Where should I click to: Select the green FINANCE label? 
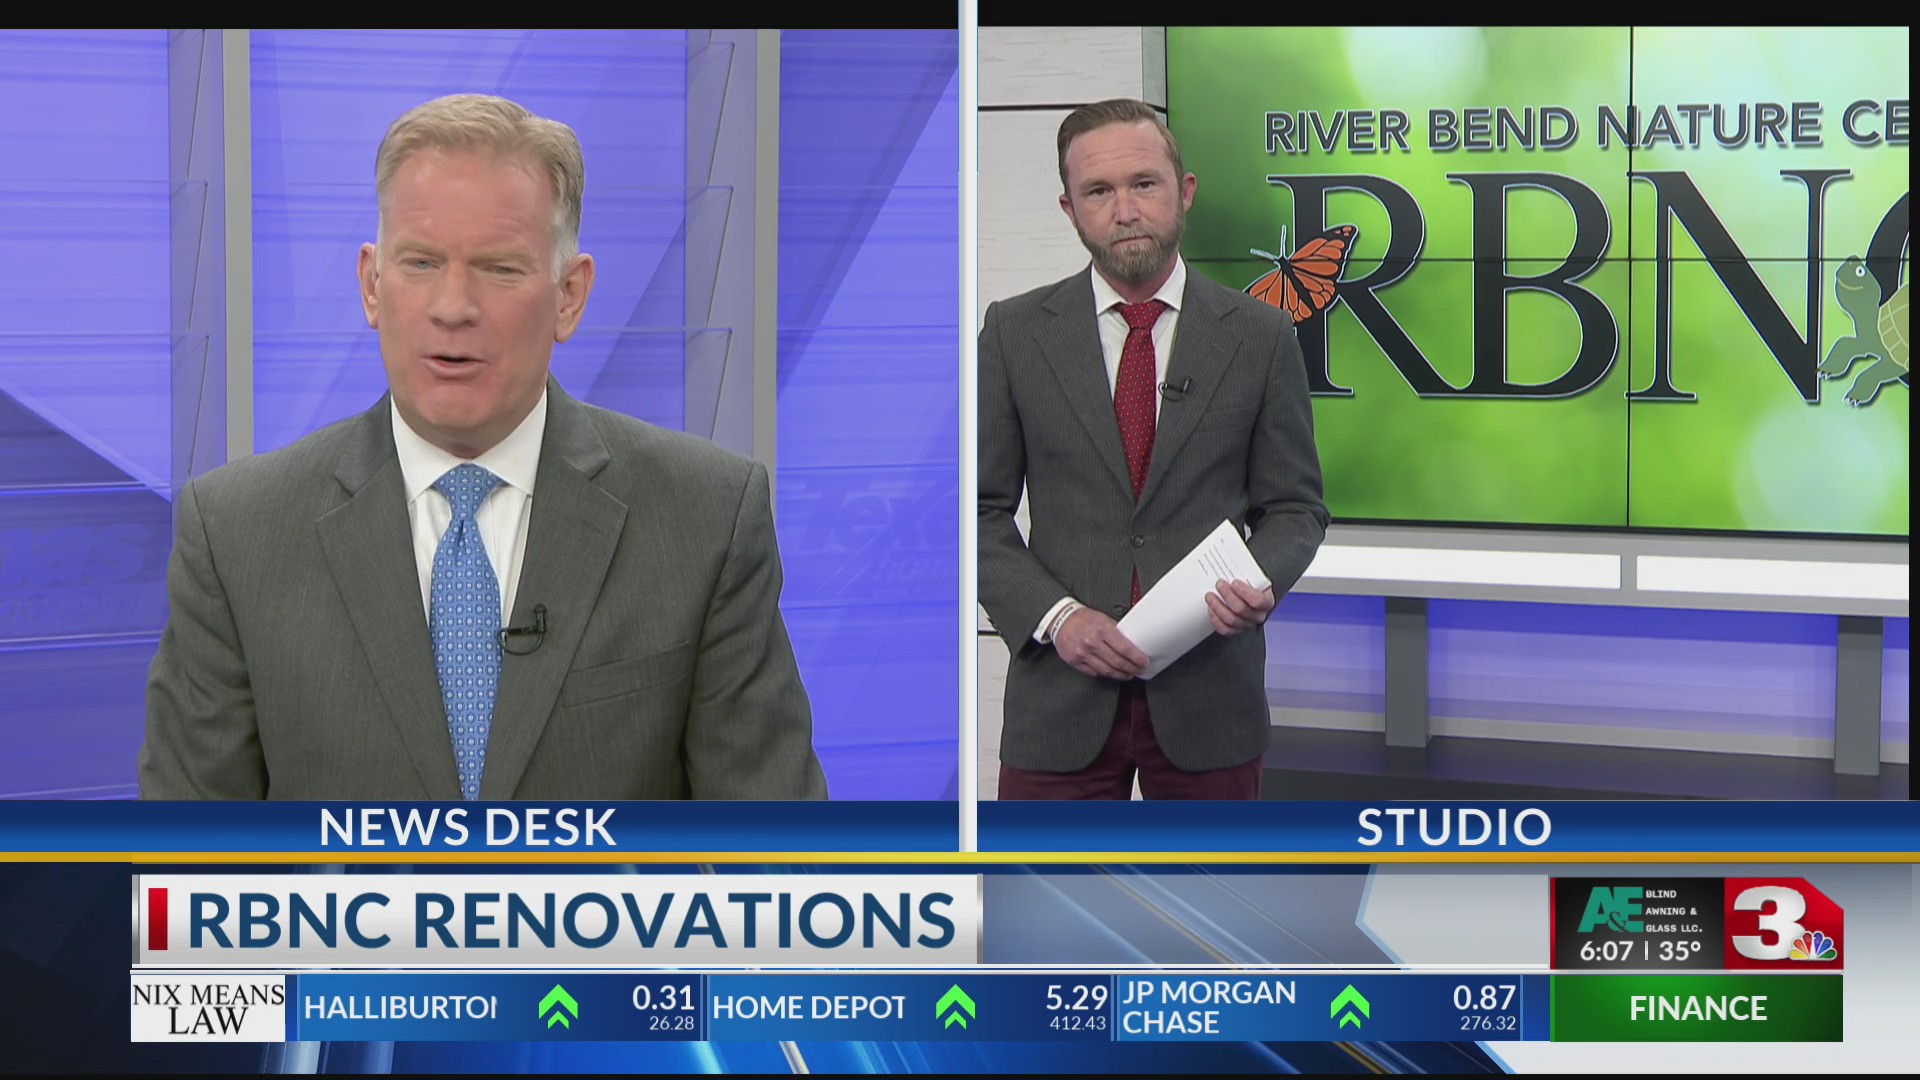click(x=1696, y=1008)
